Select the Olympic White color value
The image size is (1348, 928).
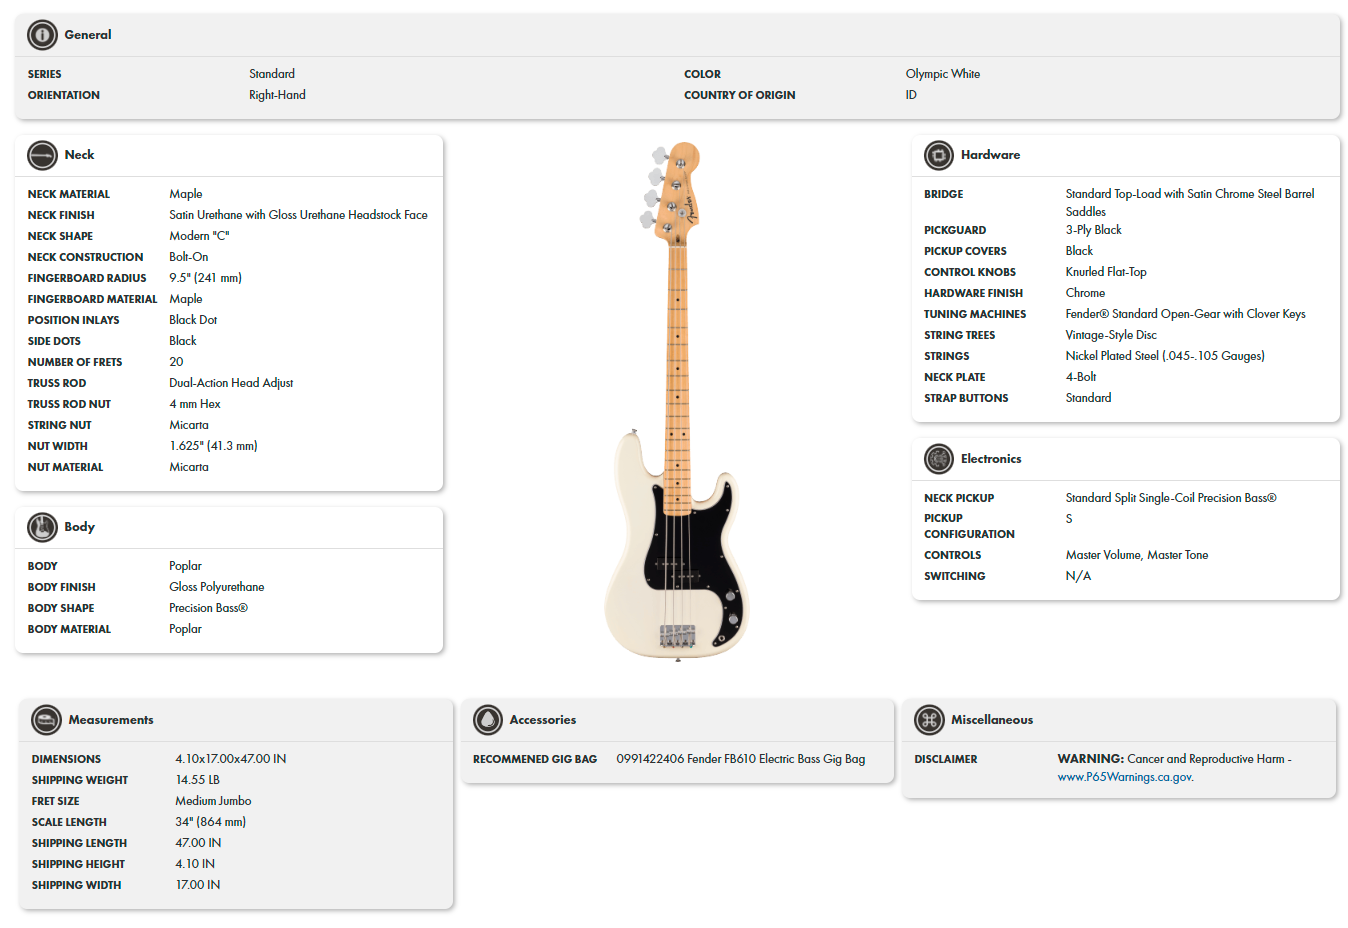coord(941,73)
